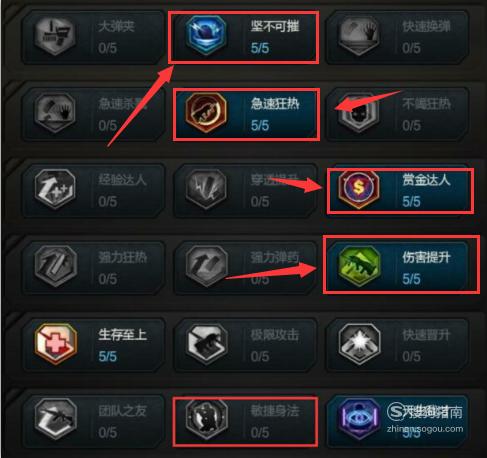This screenshot has height=458, width=487.
Task: Click the 穿透提升 skill card
Action: [x=245, y=191]
